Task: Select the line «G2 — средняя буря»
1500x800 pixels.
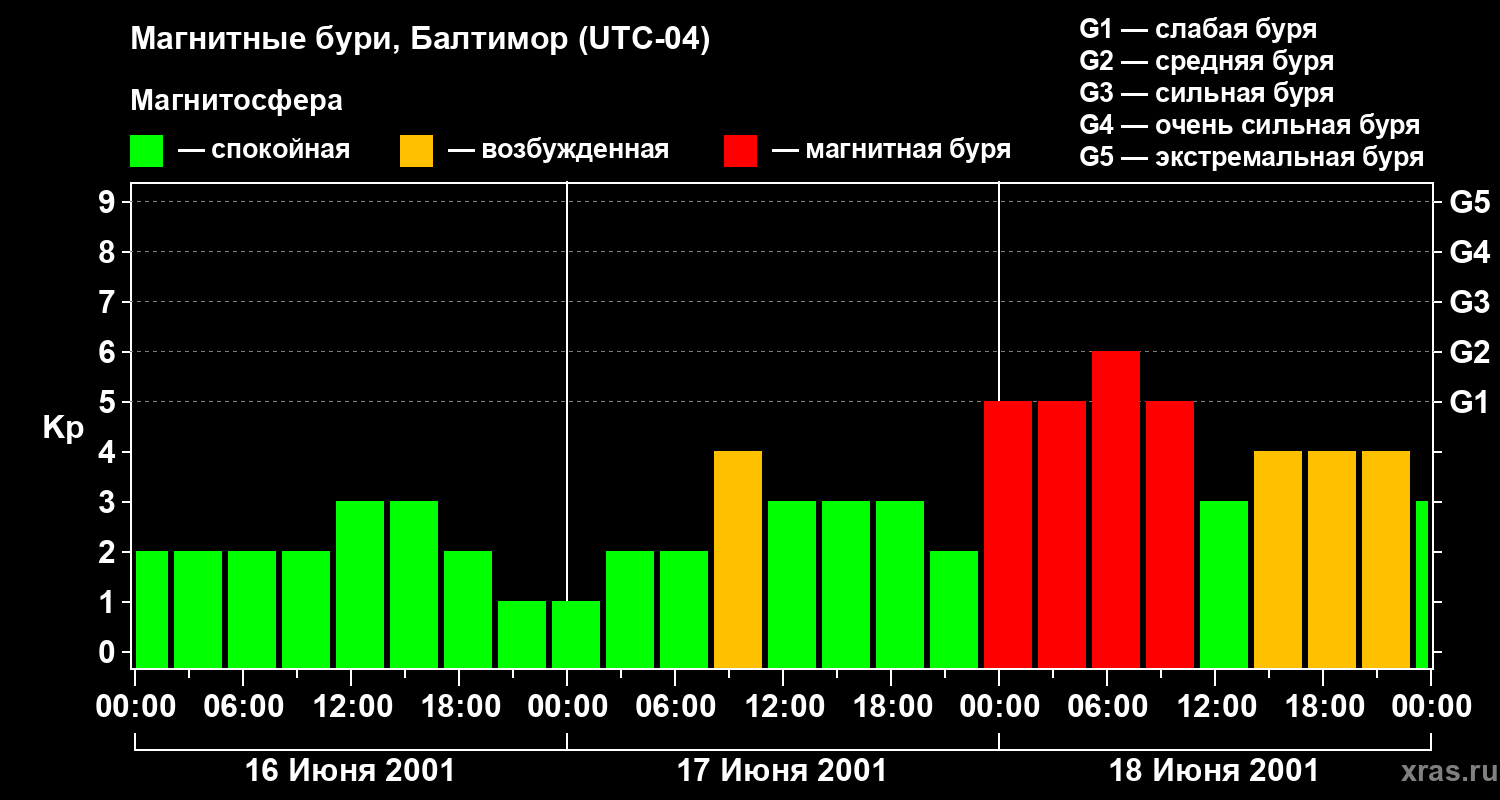Action: coord(1207,61)
